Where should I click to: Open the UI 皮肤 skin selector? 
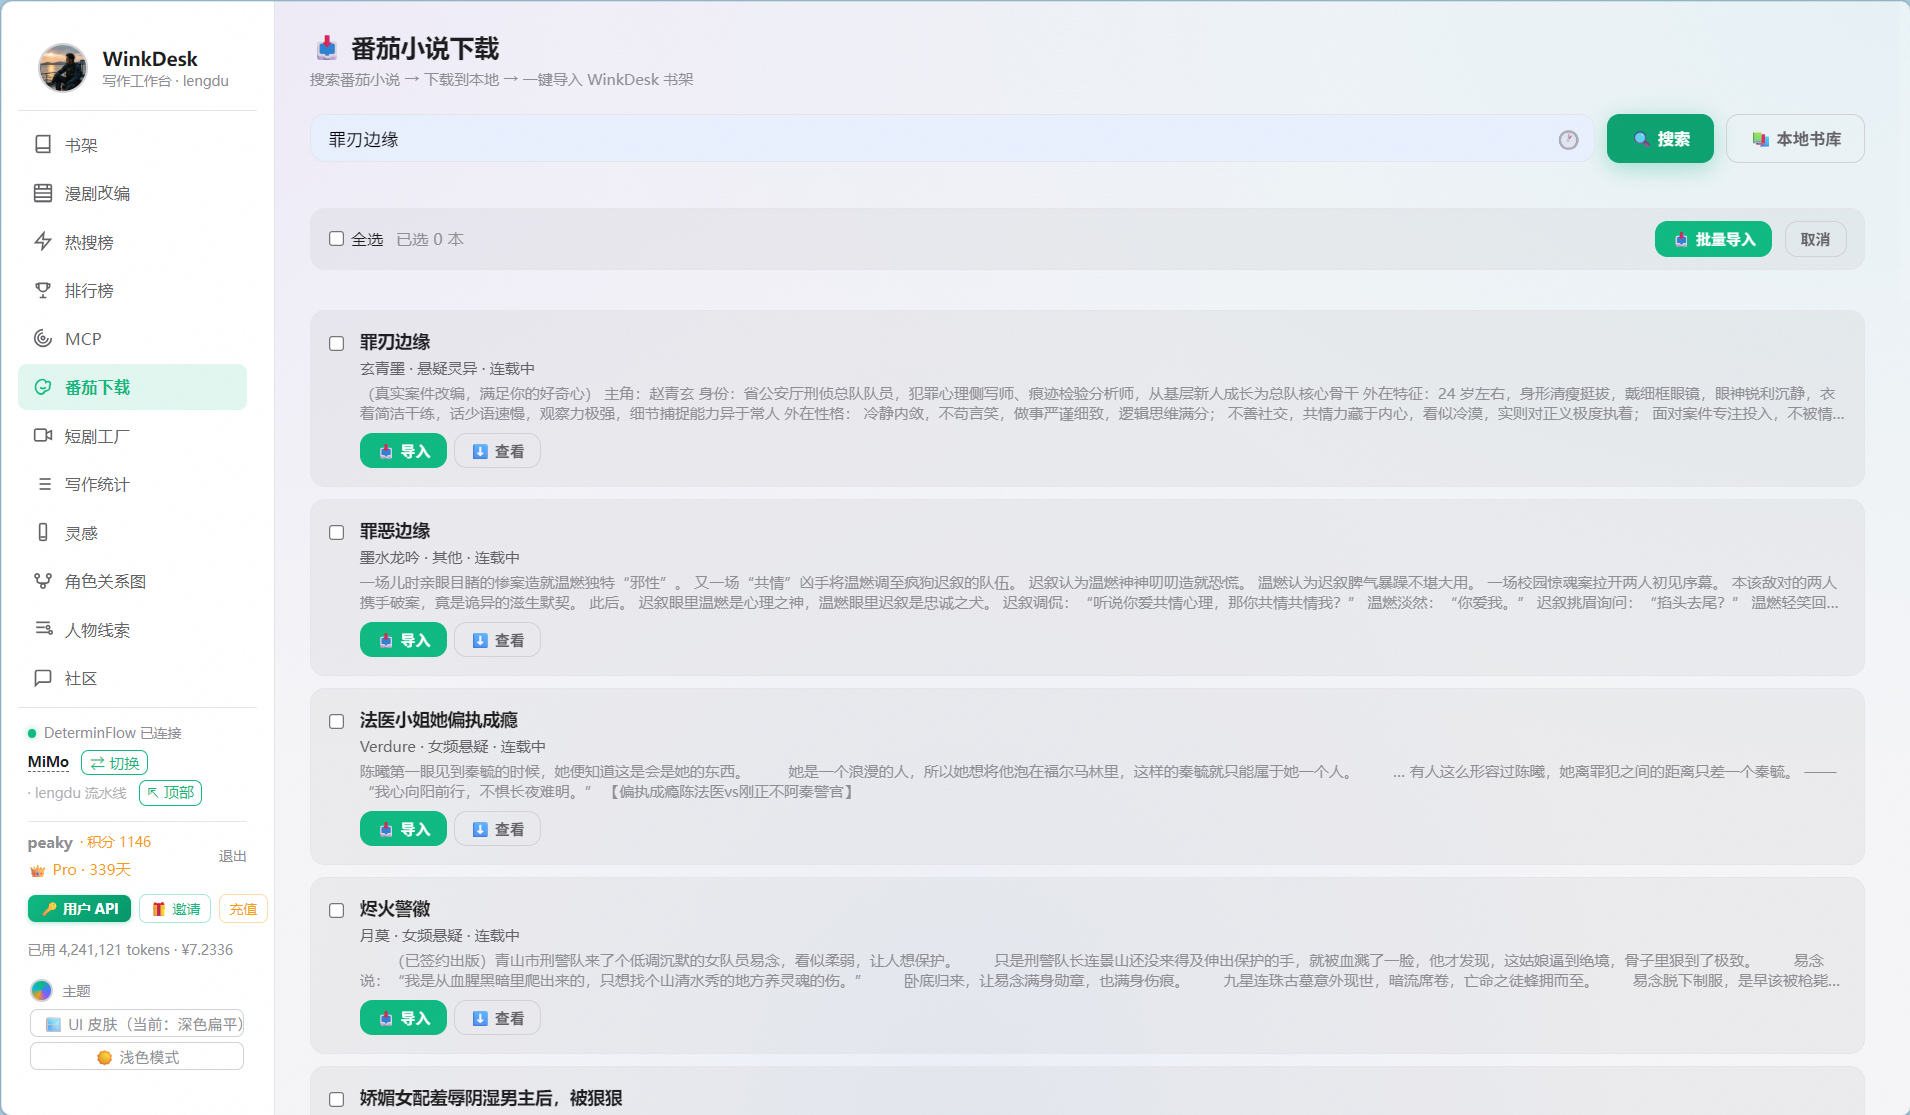137,1024
